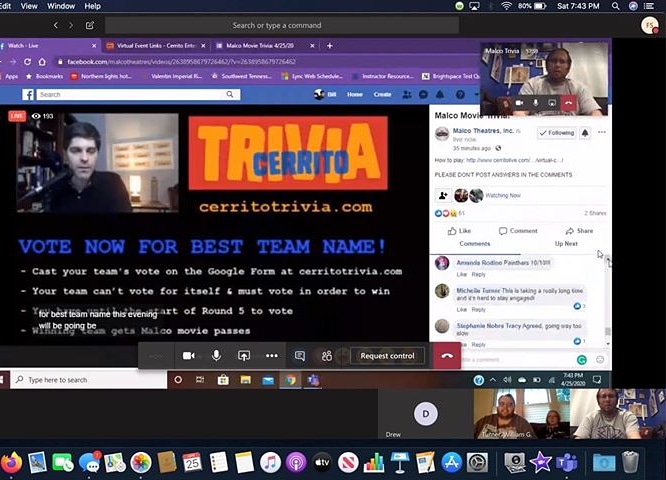This screenshot has width=666, height=480.
Task: Click the invite friends person-plus icon
Action: coord(443,195)
